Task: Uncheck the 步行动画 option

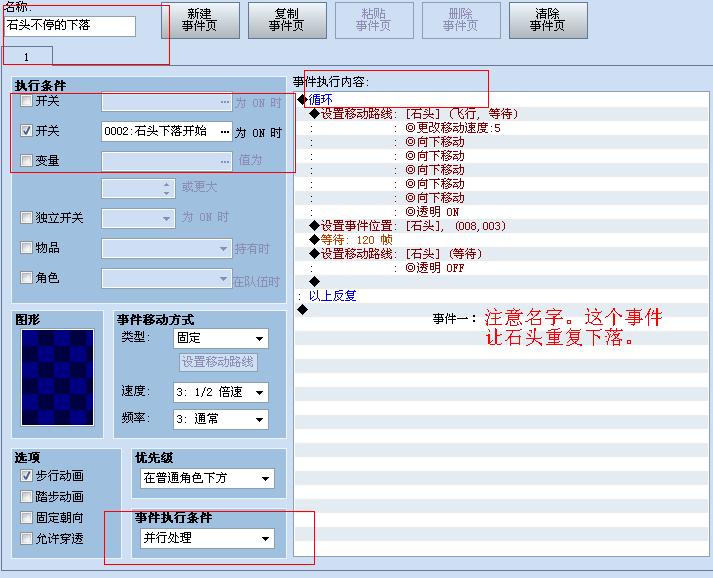Action: (x=26, y=476)
